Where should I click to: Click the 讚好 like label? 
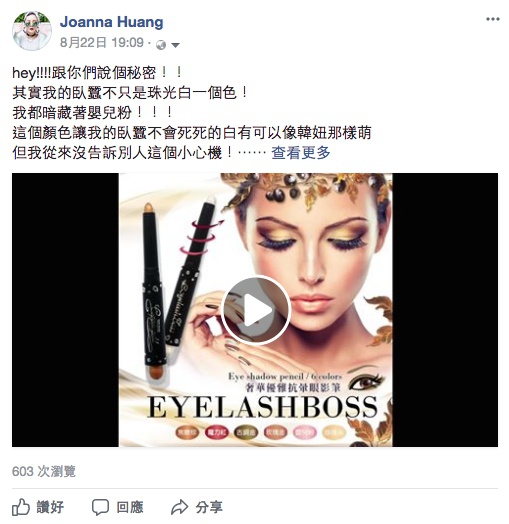[50, 507]
